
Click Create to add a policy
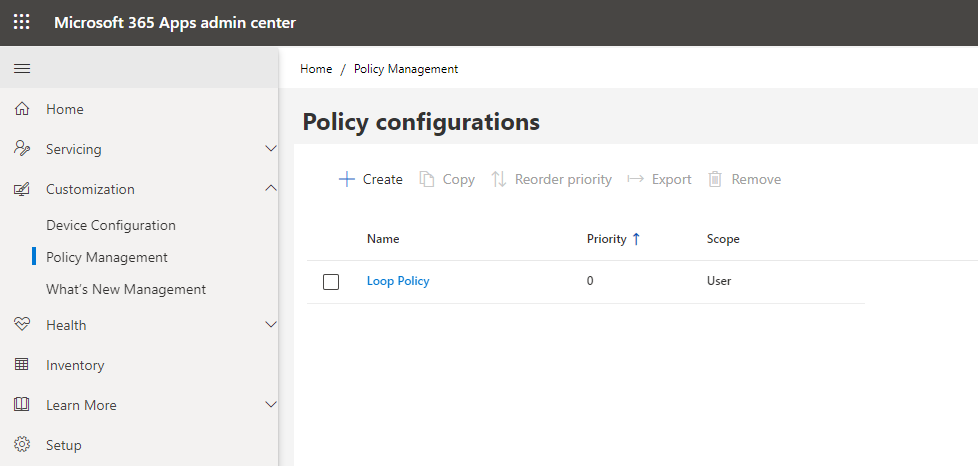coord(383,179)
